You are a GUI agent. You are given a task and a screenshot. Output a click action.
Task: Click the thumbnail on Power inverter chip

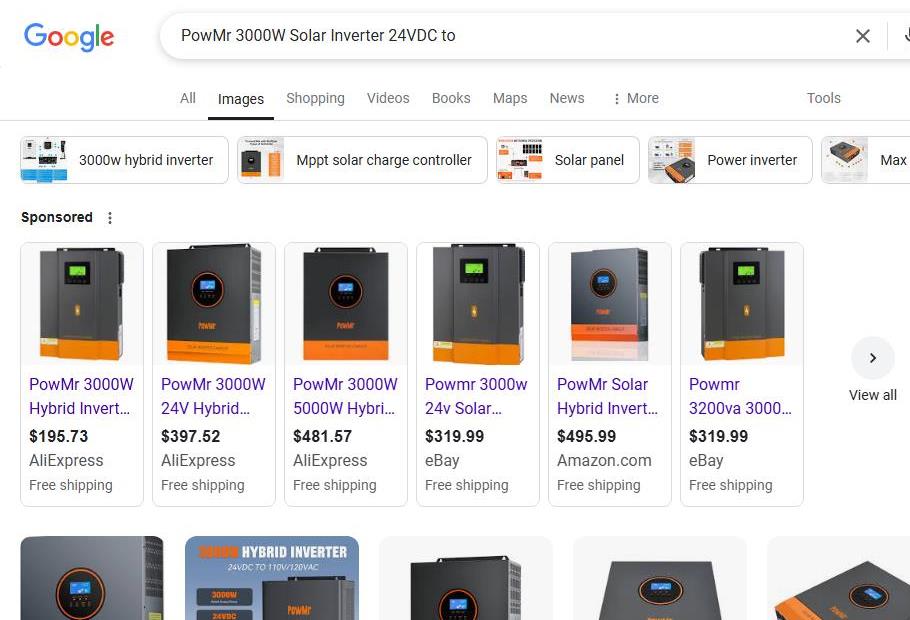coord(671,160)
